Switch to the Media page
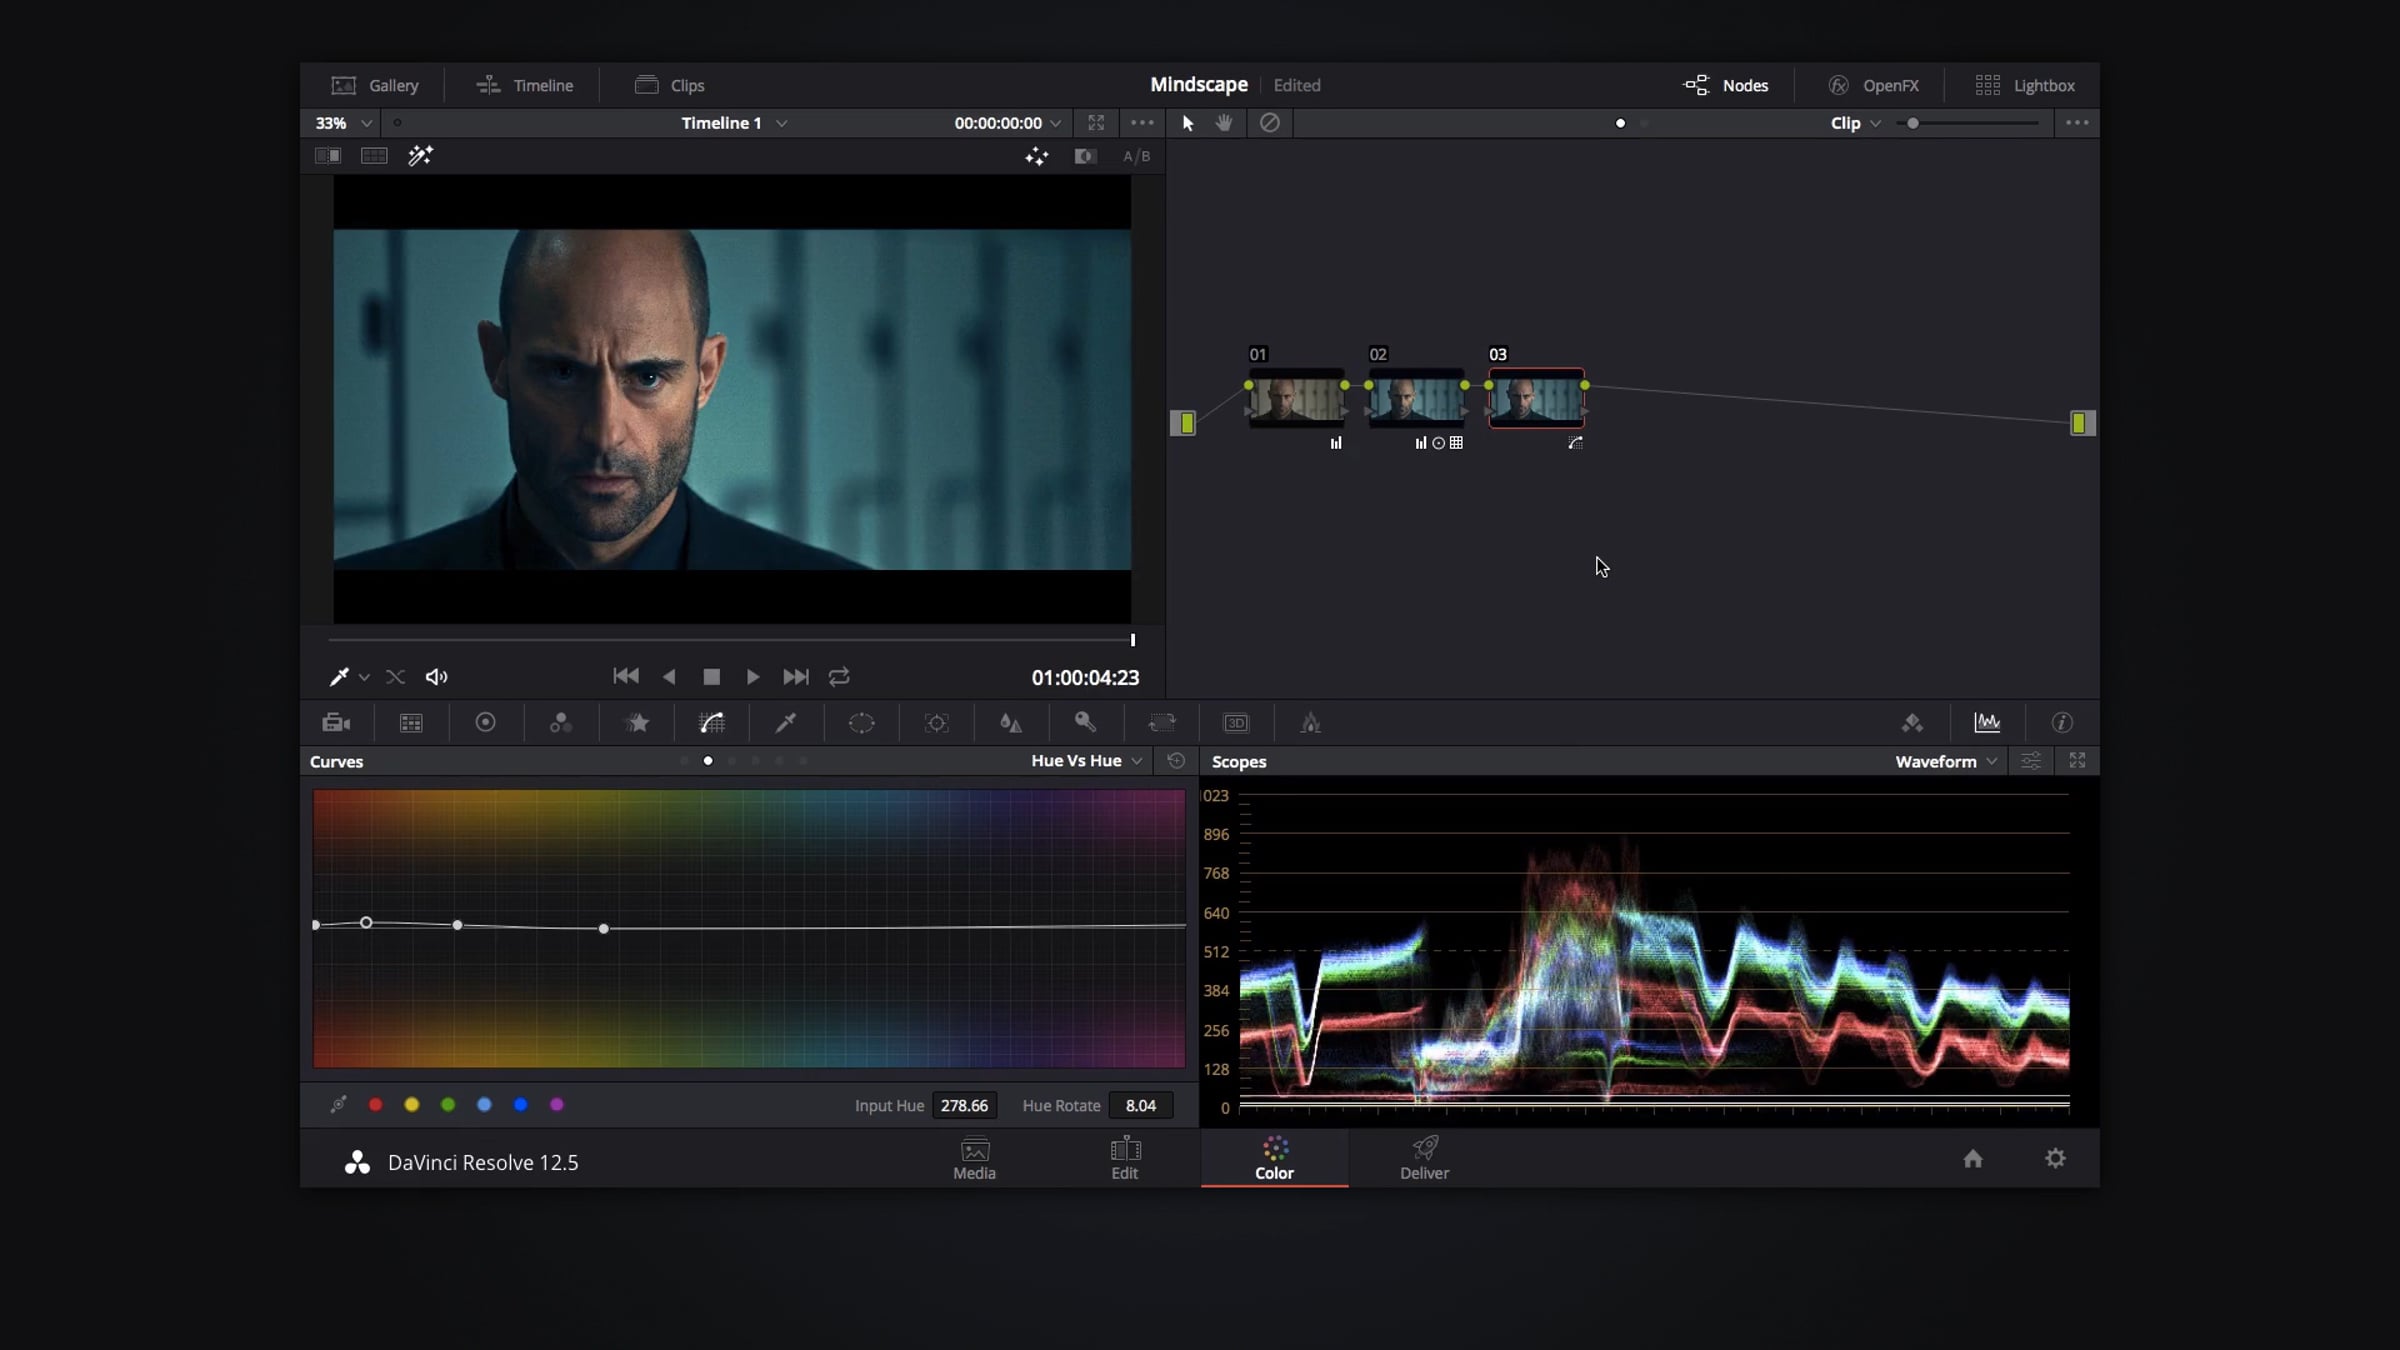The image size is (2400, 1350). pyautogui.click(x=974, y=1159)
